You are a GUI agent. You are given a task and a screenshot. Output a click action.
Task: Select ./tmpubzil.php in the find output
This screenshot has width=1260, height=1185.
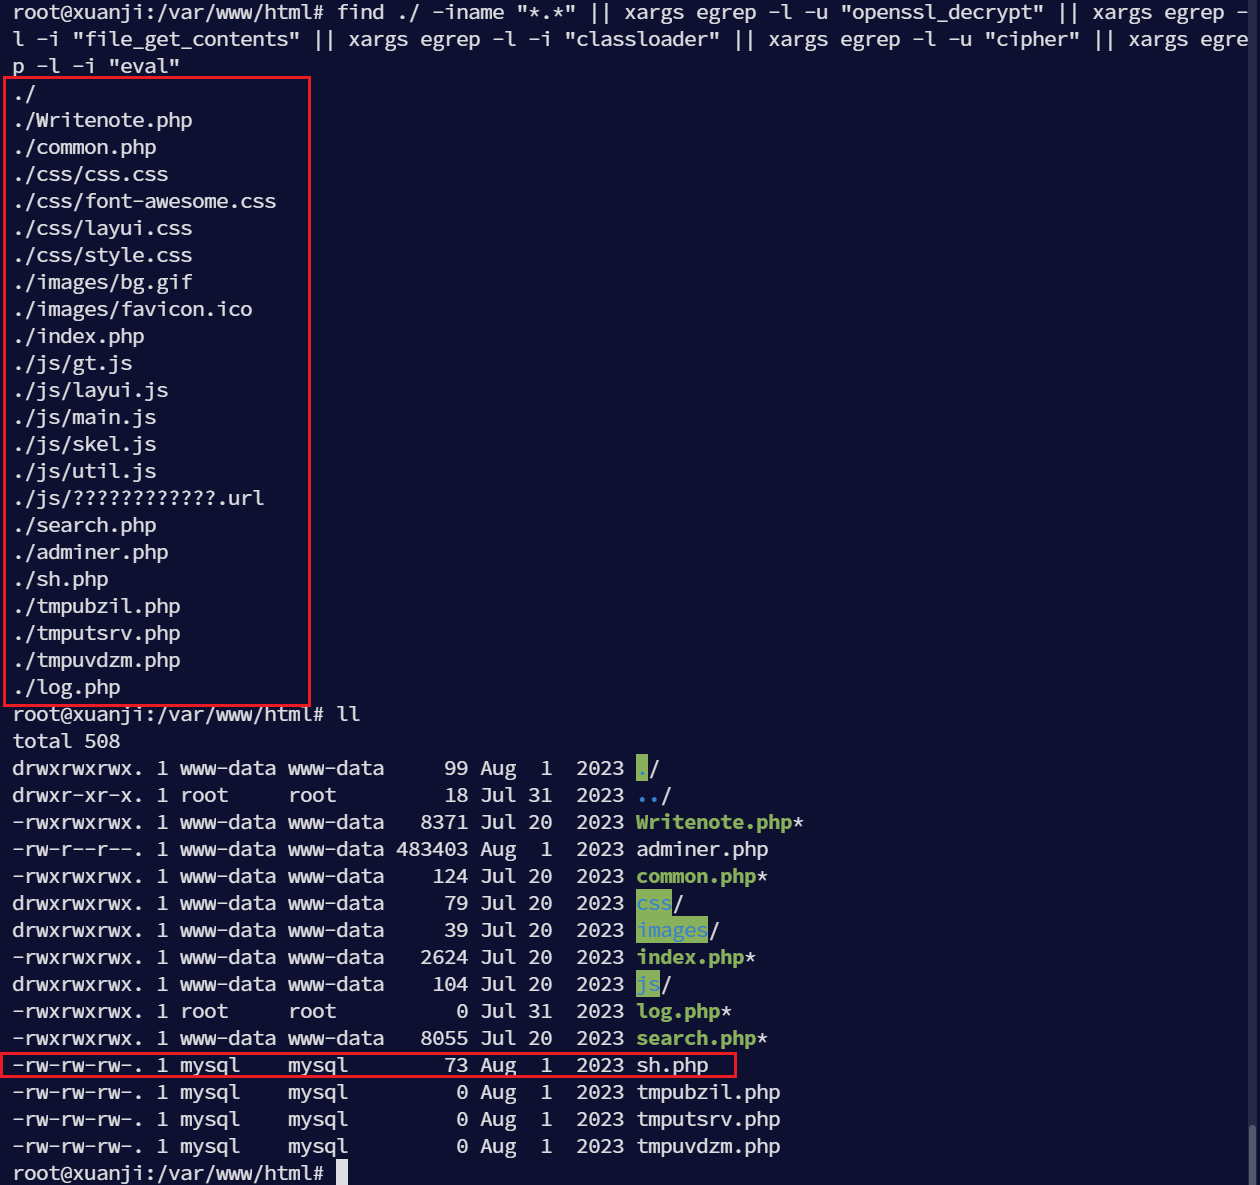pyautogui.click(x=97, y=606)
